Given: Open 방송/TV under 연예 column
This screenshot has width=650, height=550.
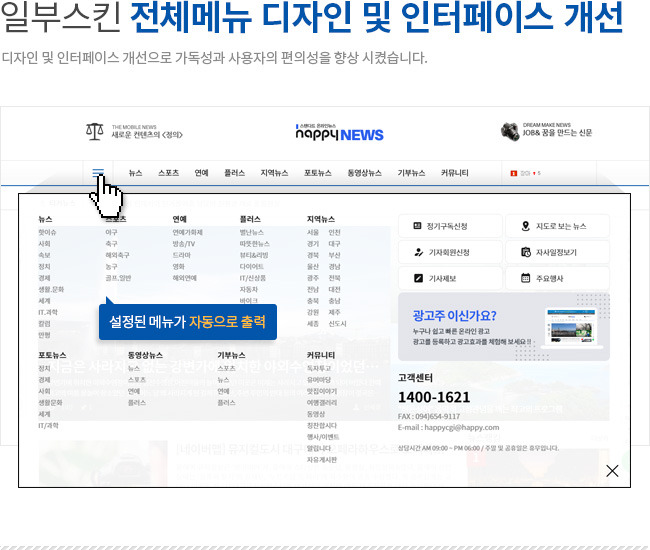Looking at the screenshot, I should pos(184,244).
